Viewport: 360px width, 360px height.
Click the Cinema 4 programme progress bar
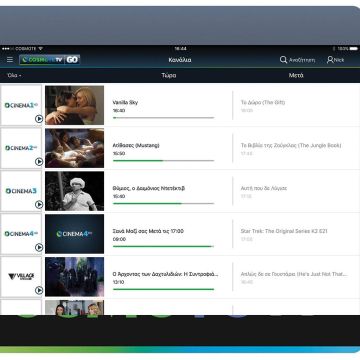(163, 246)
